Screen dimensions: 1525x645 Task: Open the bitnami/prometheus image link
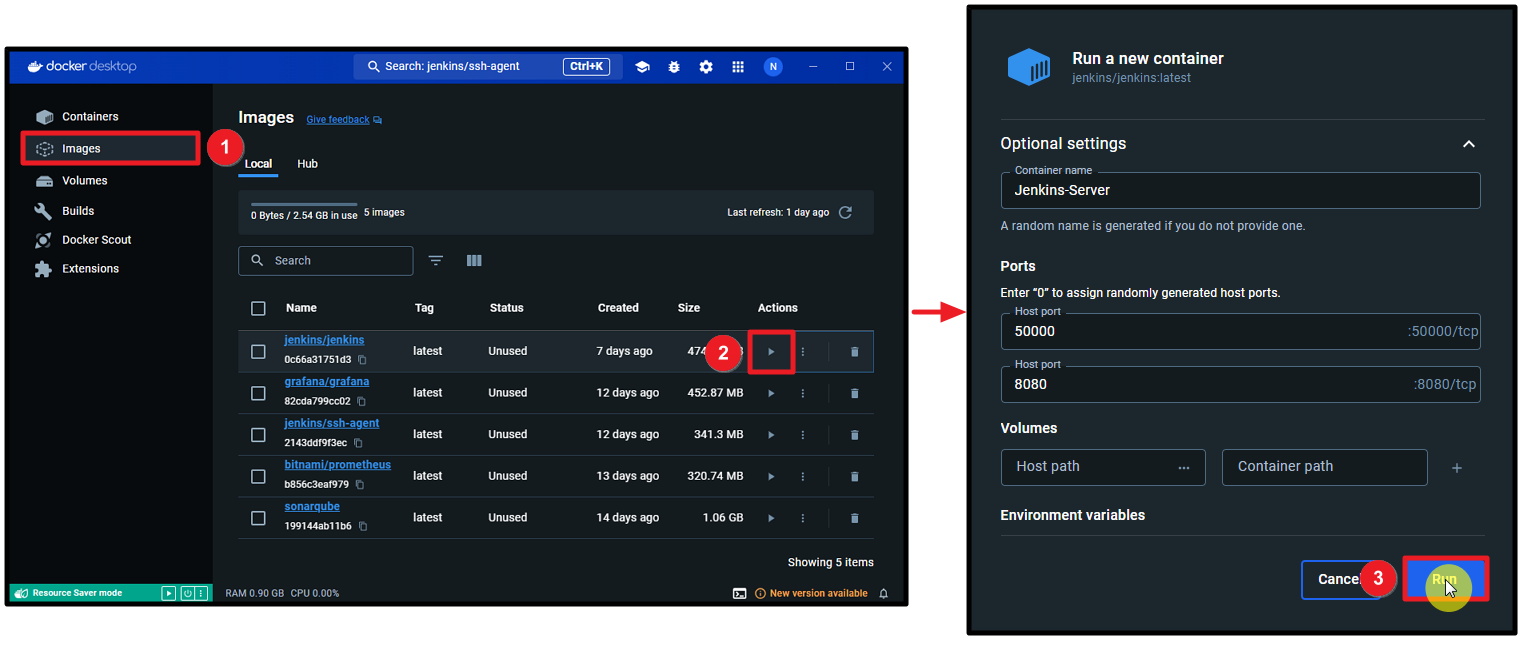(x=338, y=465)
